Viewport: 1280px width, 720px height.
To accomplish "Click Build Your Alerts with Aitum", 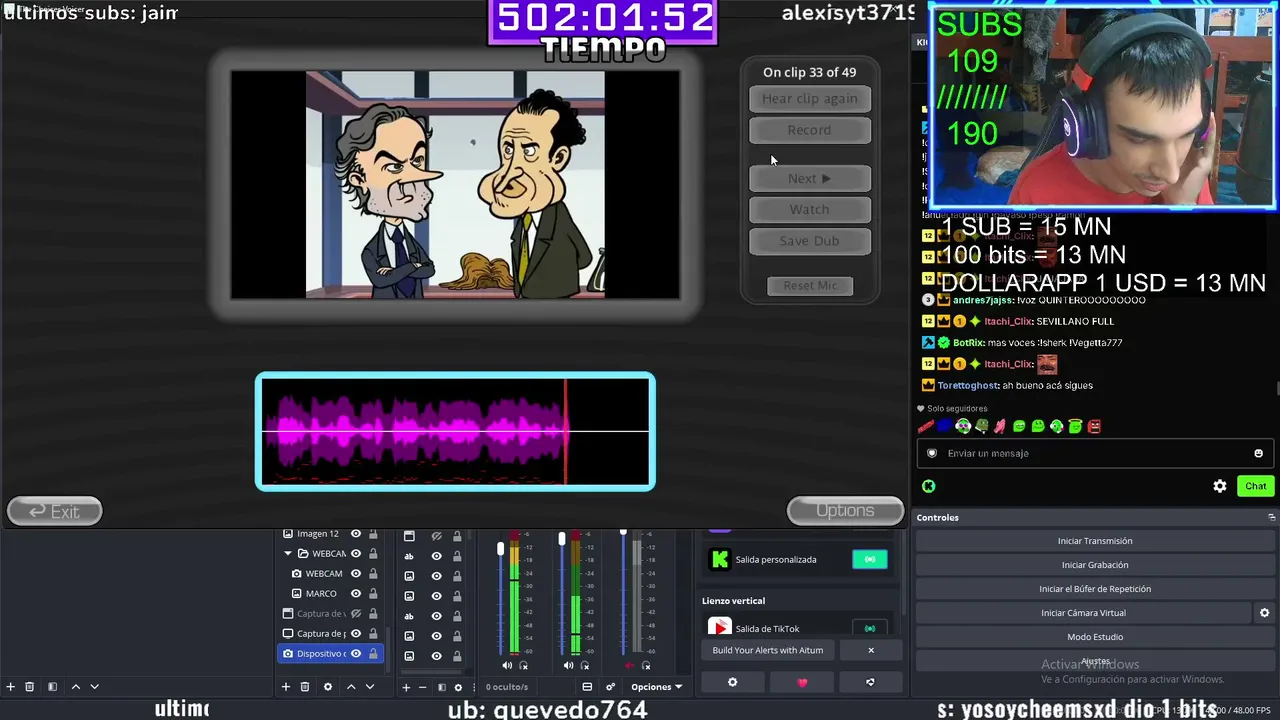I will tap(768, 650).
